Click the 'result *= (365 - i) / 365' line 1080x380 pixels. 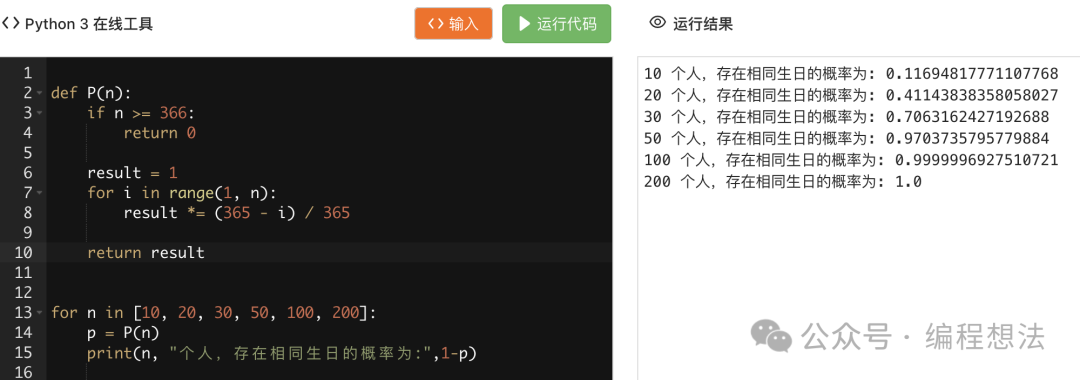point(237,213)
